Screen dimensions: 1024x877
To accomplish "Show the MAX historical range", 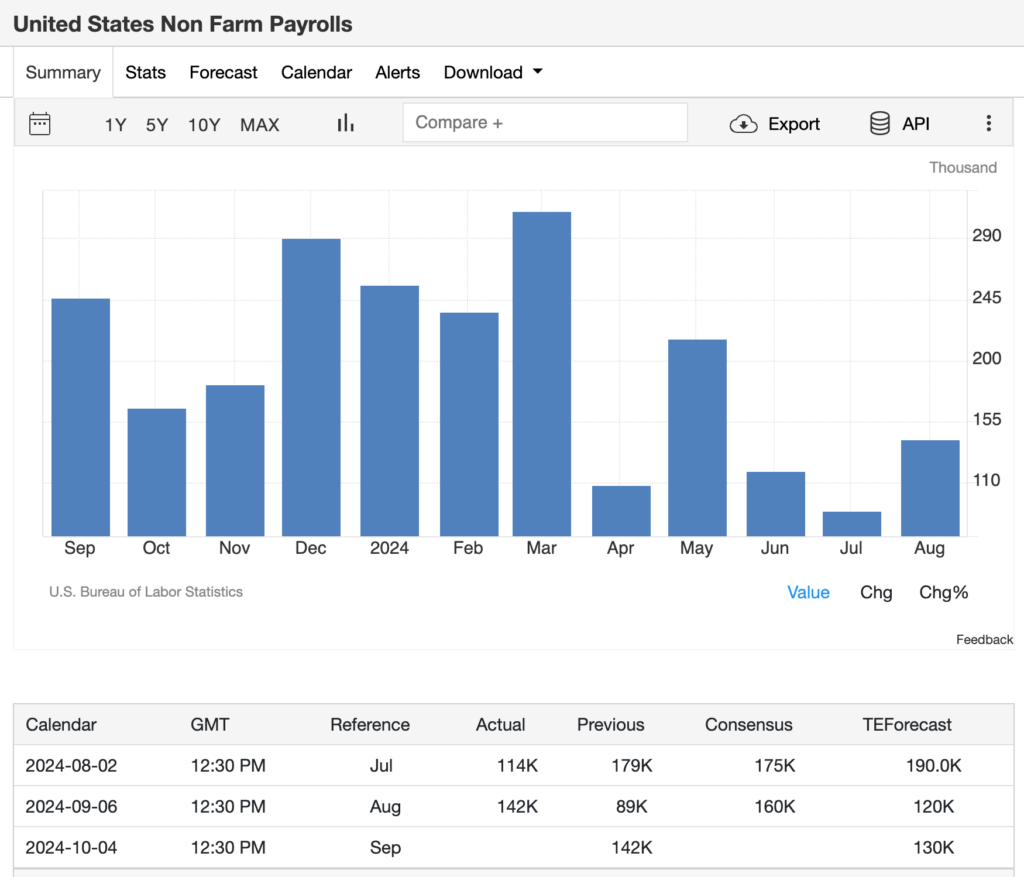I will click(x=260, y=125).
